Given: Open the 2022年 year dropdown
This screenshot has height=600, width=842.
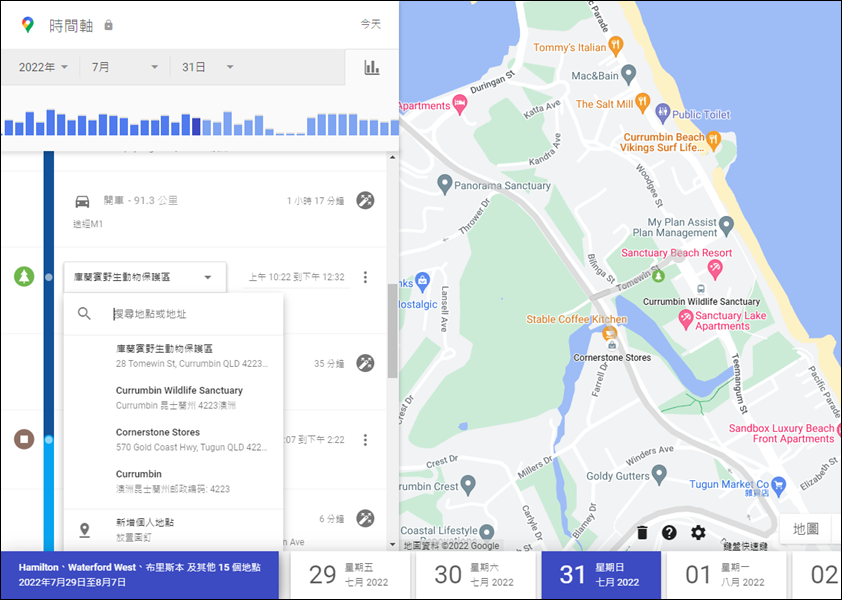Looking at the screenshot, I should click(x=43, y=67).
